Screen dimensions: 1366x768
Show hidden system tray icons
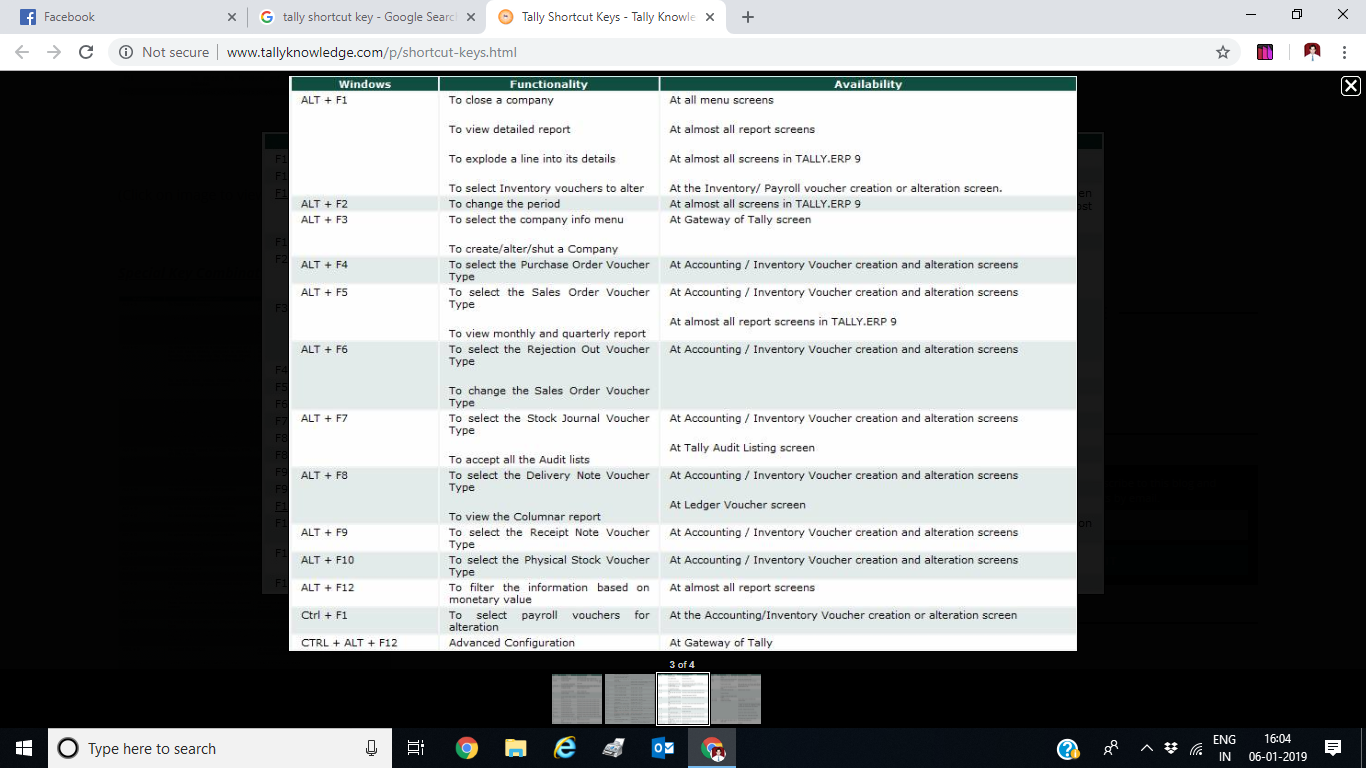click(1147, 748)
